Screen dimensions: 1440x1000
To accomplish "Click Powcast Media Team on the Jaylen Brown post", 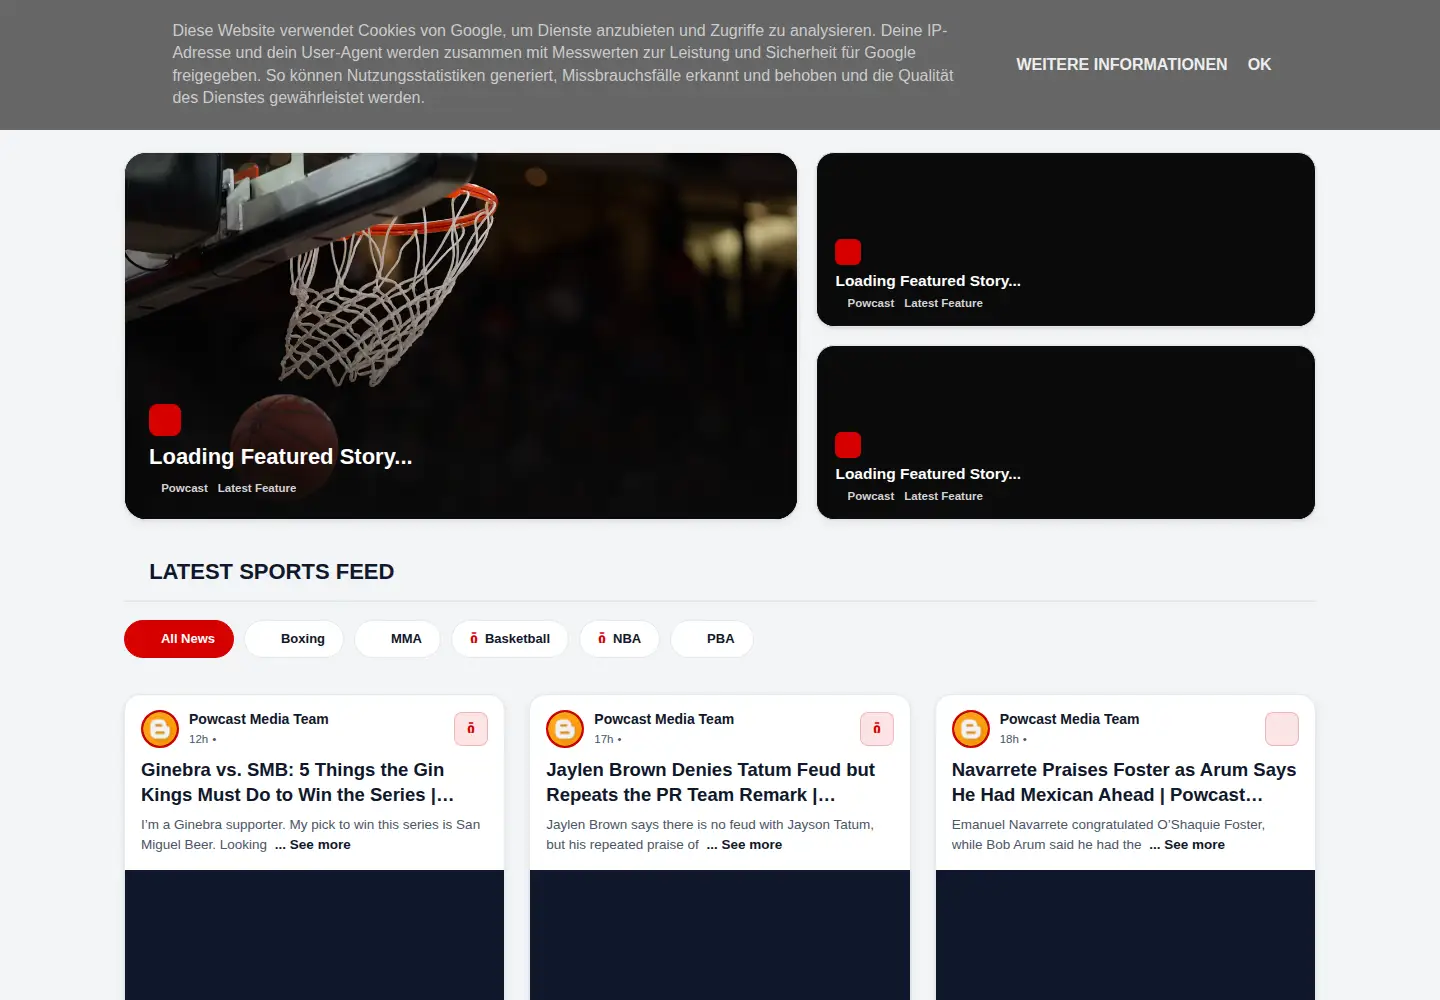I will point(664,719).
